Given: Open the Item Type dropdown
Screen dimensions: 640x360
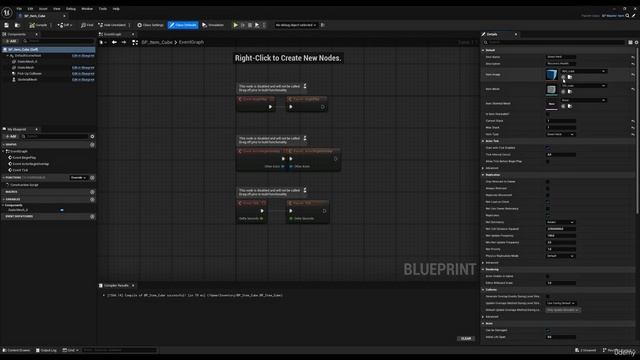Looking at the screenshot, I should tap(560, 134).
